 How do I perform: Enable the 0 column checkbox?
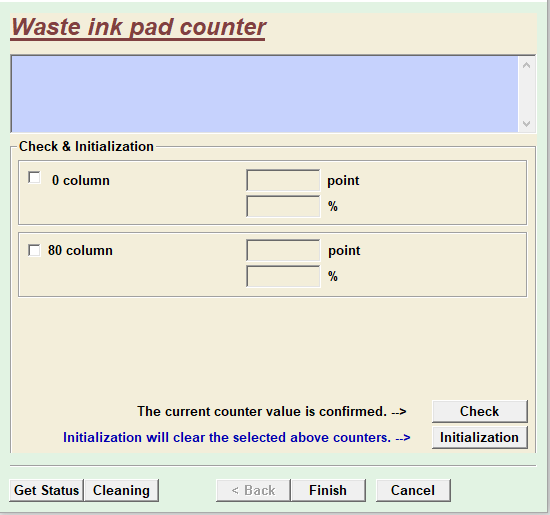coord(34,178)
